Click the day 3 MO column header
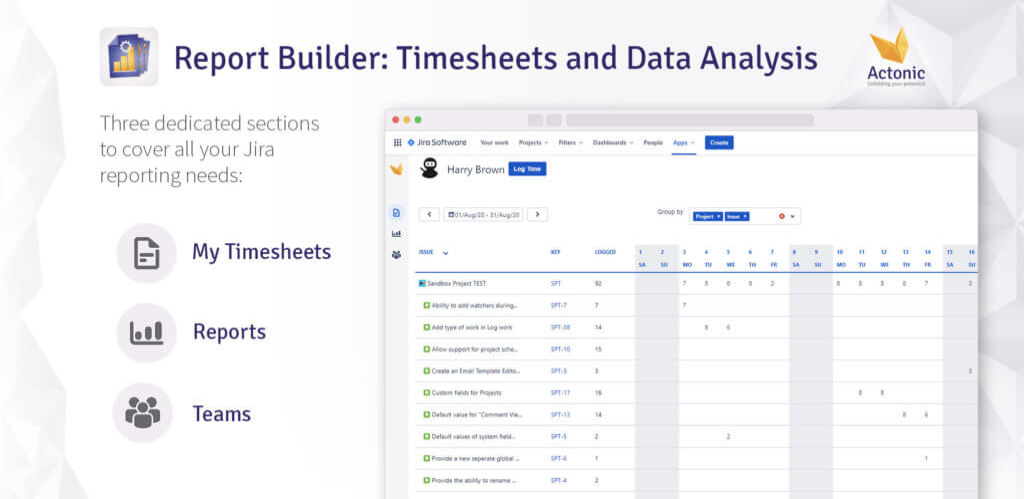The width and height of the screenshot is (1024, 499). point(686,258)
